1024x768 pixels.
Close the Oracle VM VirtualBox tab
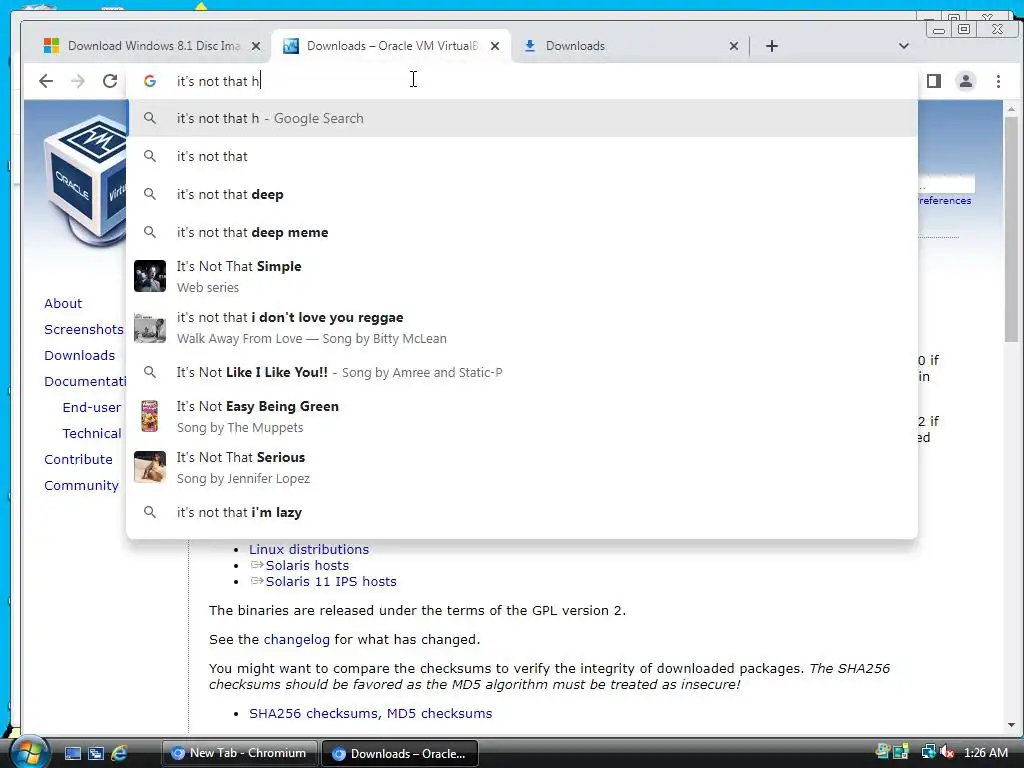(x=495, y=46)
